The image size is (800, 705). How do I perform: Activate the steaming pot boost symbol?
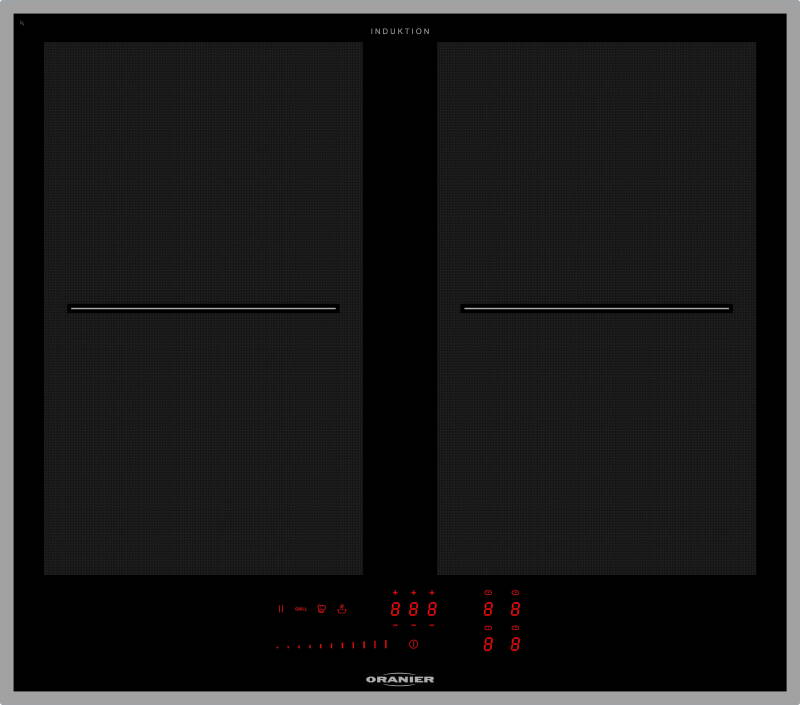(342, 609)
